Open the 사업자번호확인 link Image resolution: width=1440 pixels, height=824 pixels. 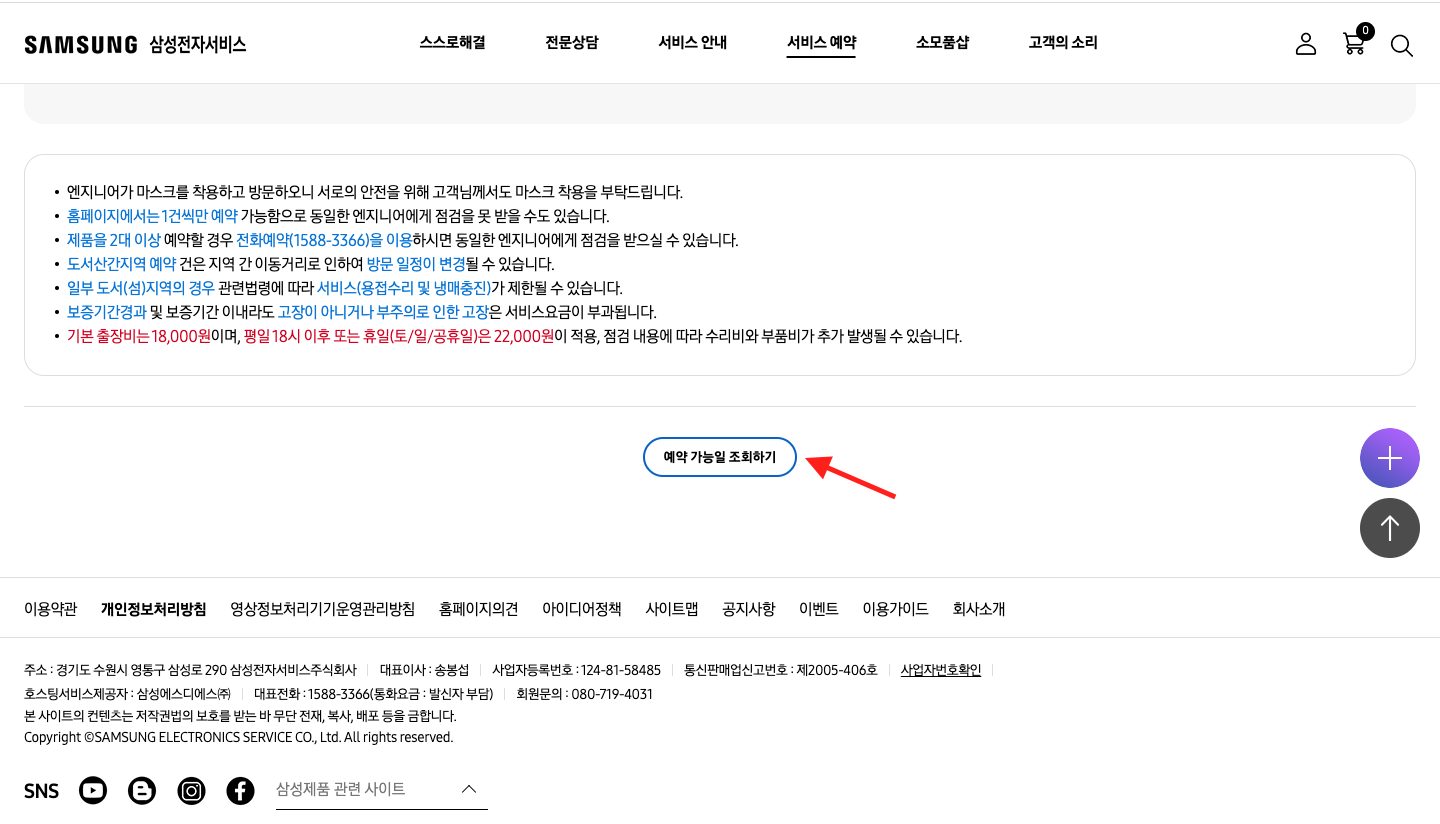(x=940, y=670)
